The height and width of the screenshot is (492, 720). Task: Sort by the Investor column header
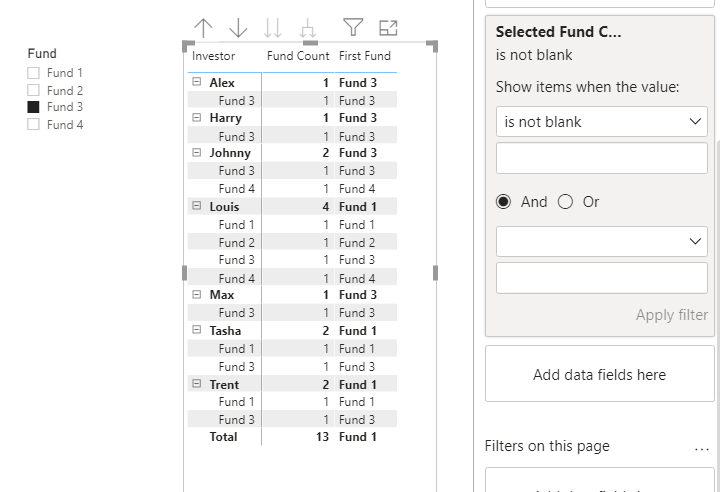coord(214,56)
